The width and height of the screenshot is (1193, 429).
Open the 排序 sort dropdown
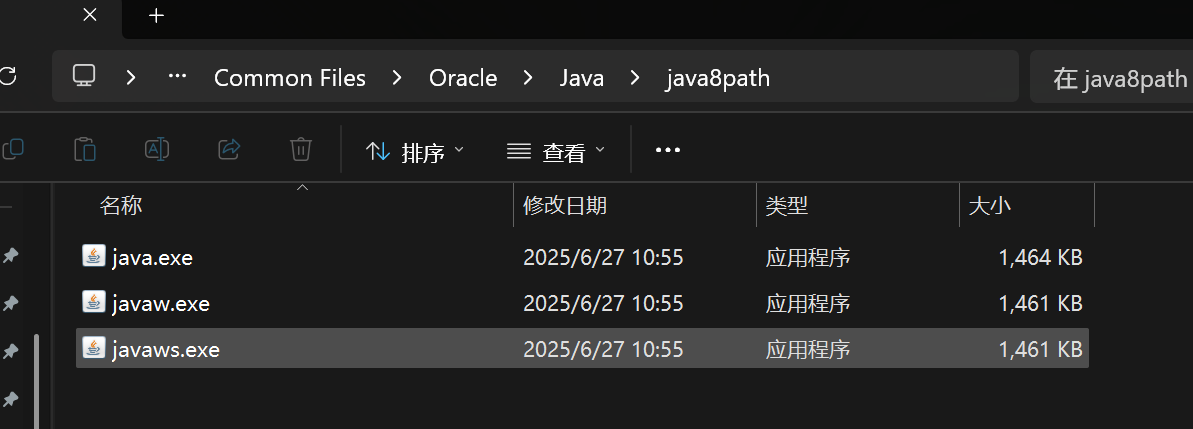coord(415,152)
